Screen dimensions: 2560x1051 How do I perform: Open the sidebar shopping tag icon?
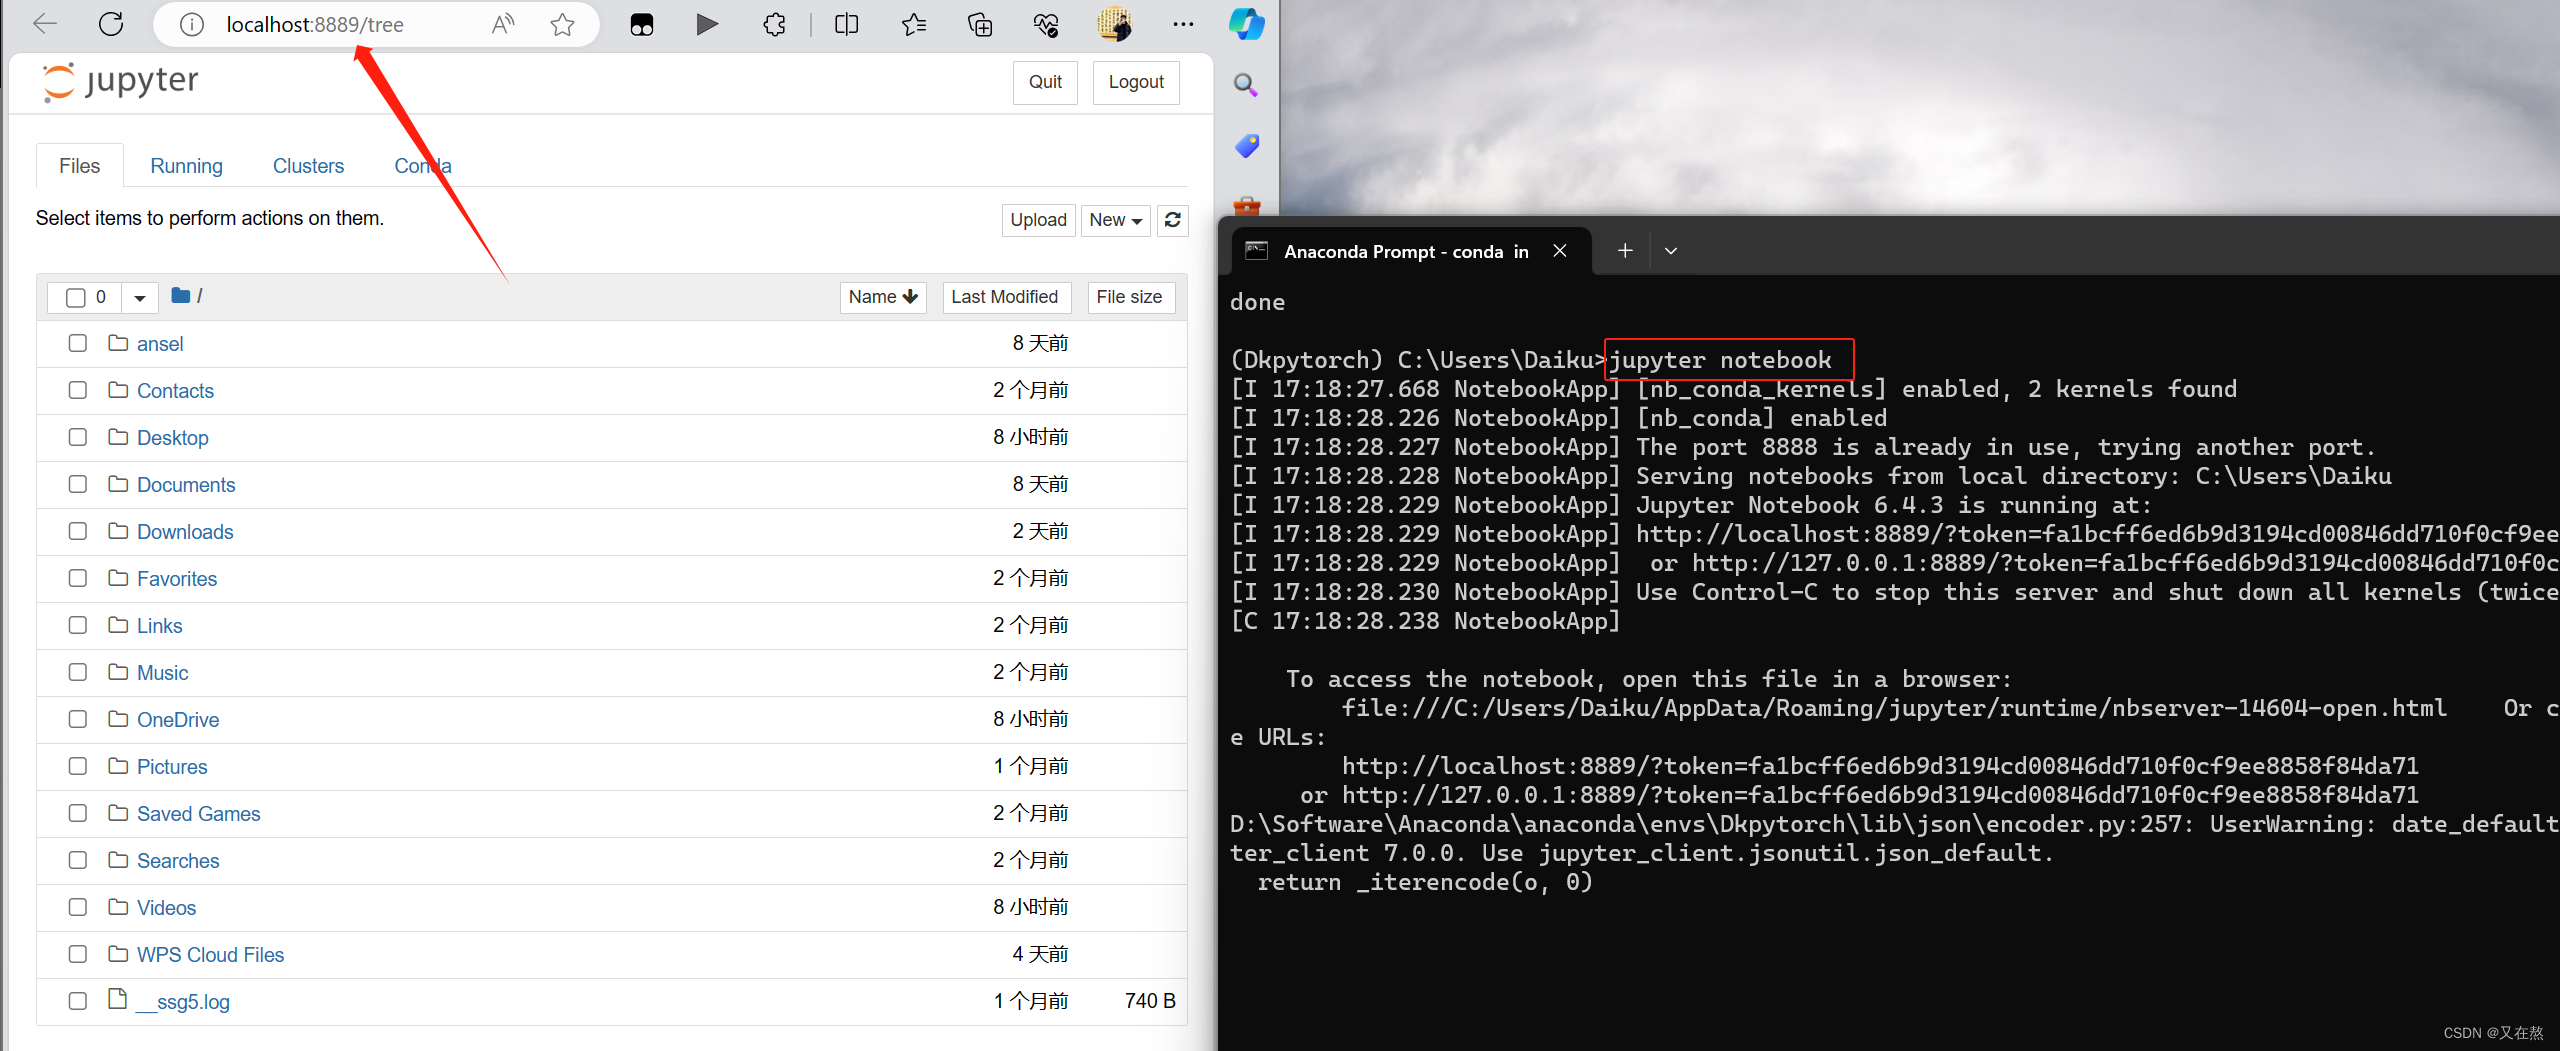tap(1246, 146)
